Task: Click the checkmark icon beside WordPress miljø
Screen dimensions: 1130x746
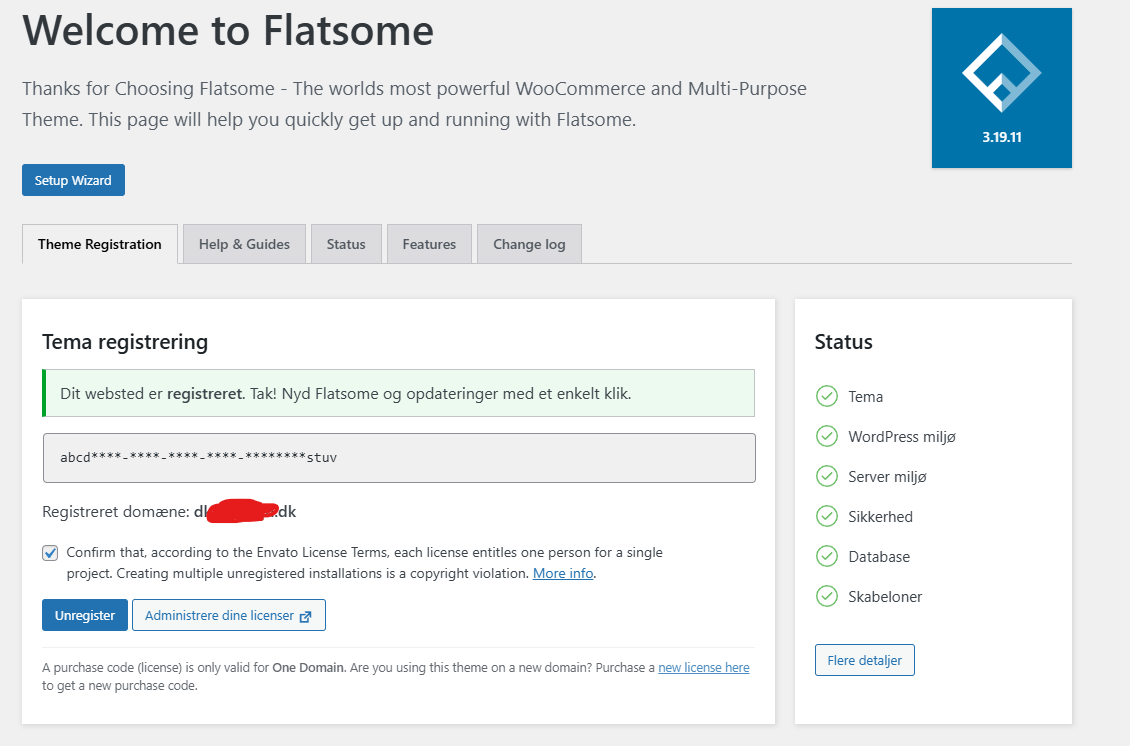Action: [827, 437]
